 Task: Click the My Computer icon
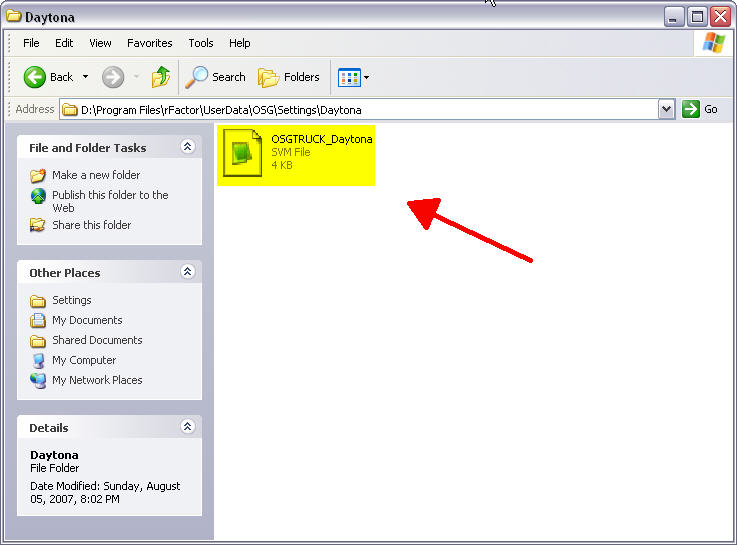tap(38, 361)
